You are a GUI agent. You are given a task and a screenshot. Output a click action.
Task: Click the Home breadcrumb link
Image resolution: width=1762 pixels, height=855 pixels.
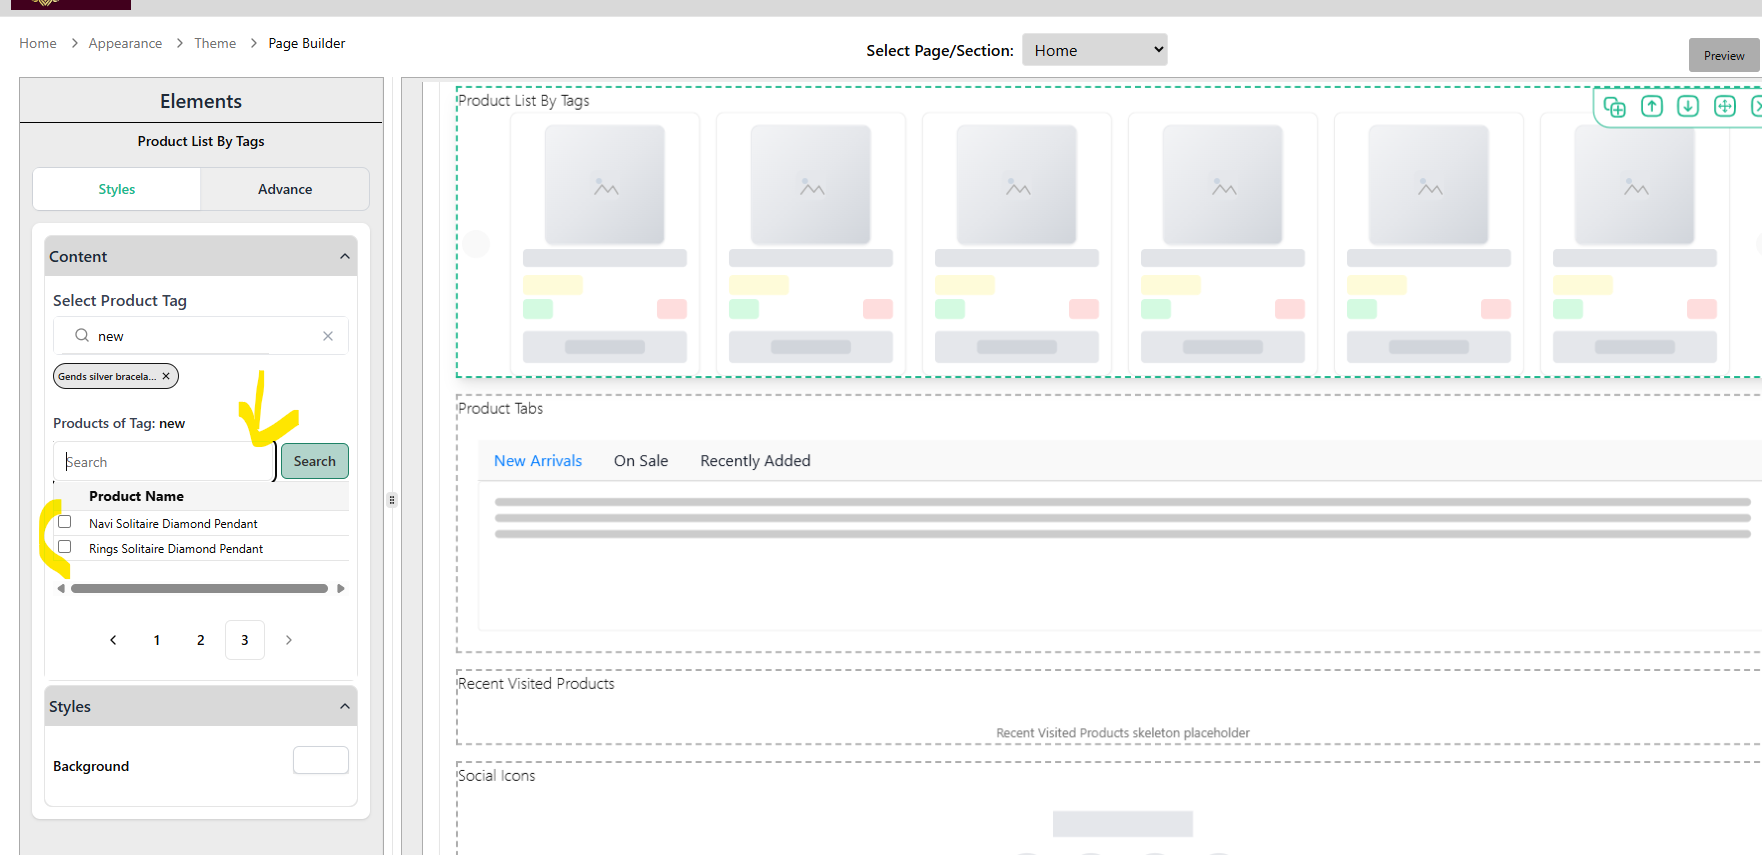pyautogui.click(x=38, y=43)
